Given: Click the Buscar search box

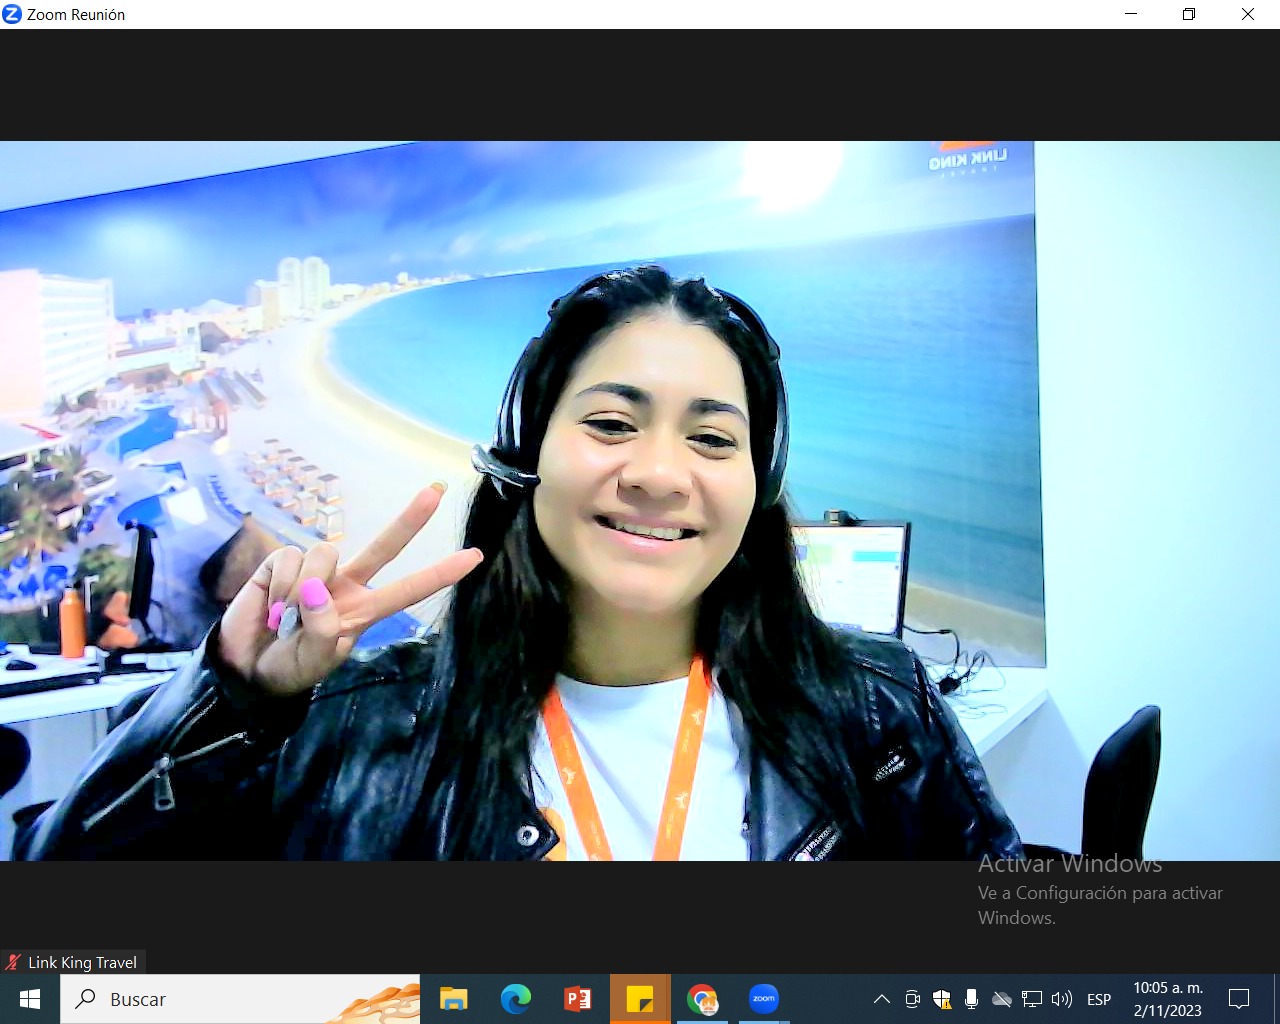Looking at the screenshot, I should 240,999.
